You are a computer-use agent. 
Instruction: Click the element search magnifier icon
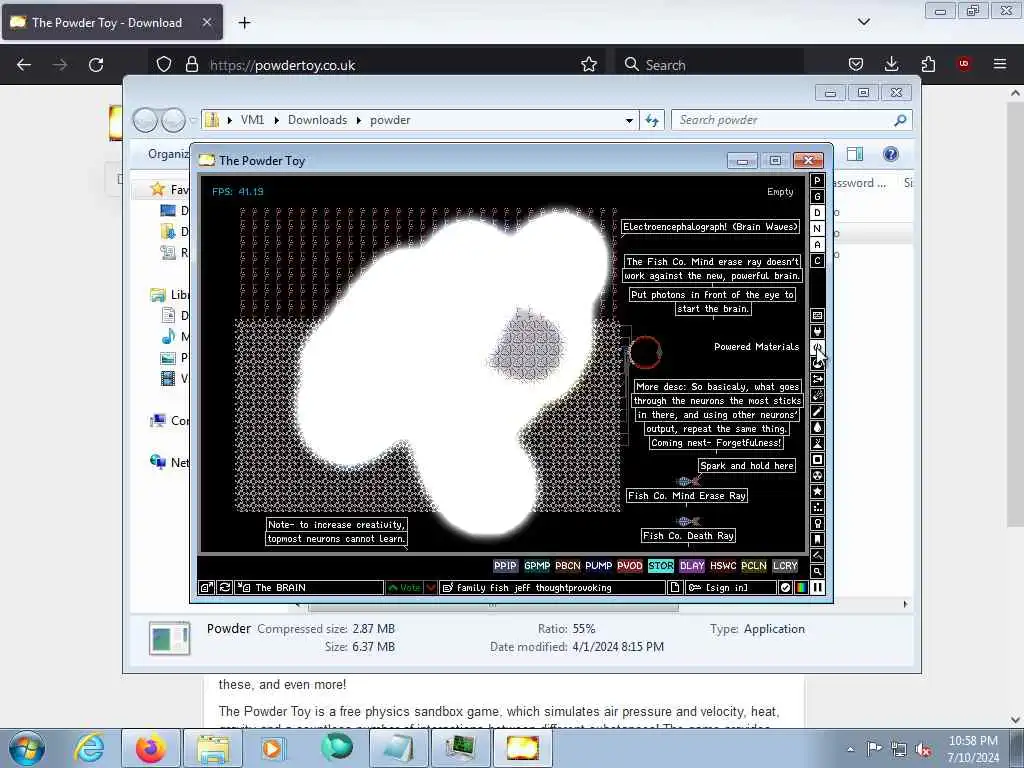pyautogui.click(x=817, y=571)
